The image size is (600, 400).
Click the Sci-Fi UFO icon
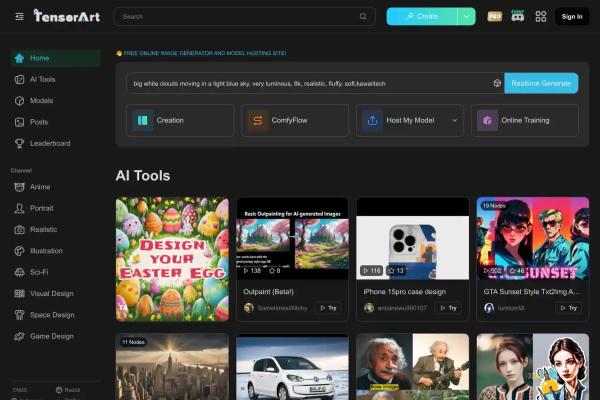19,272
